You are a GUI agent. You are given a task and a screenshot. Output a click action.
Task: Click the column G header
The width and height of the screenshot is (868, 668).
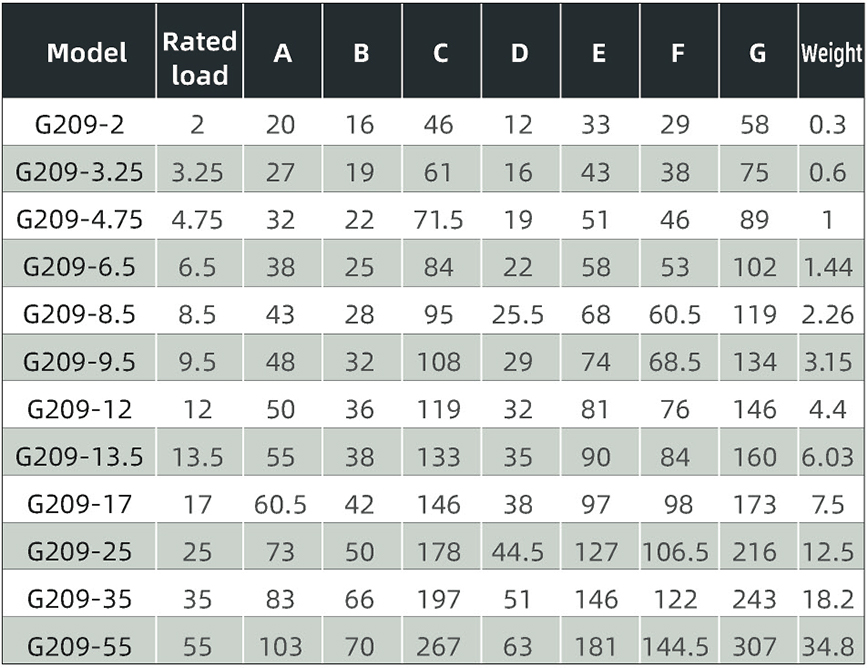[757, 53]
